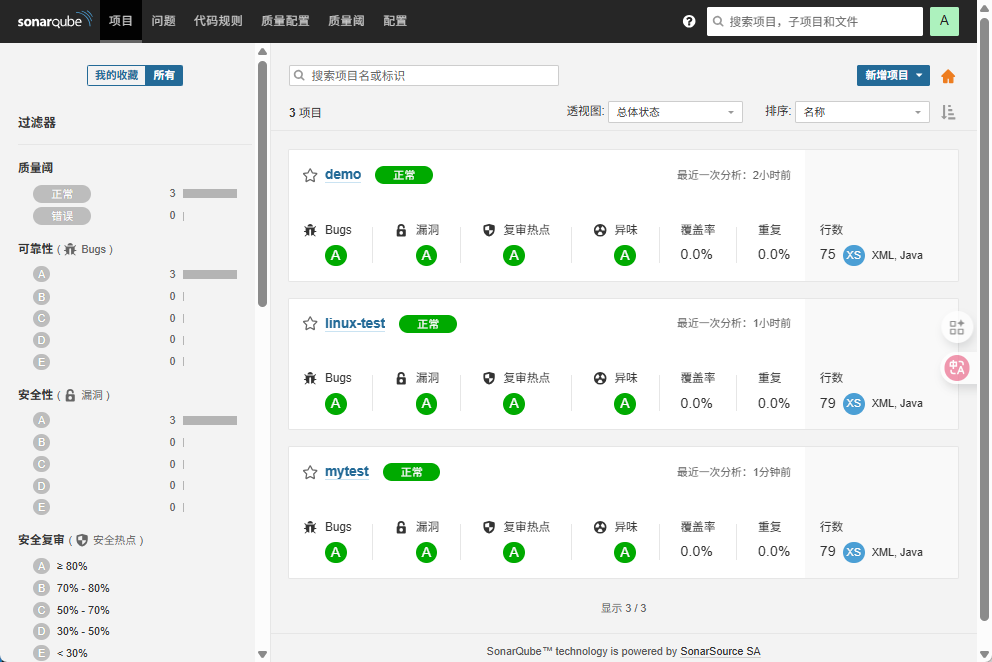
Task: Click the linux-test XS size badge
Action: tap(853, 403)
